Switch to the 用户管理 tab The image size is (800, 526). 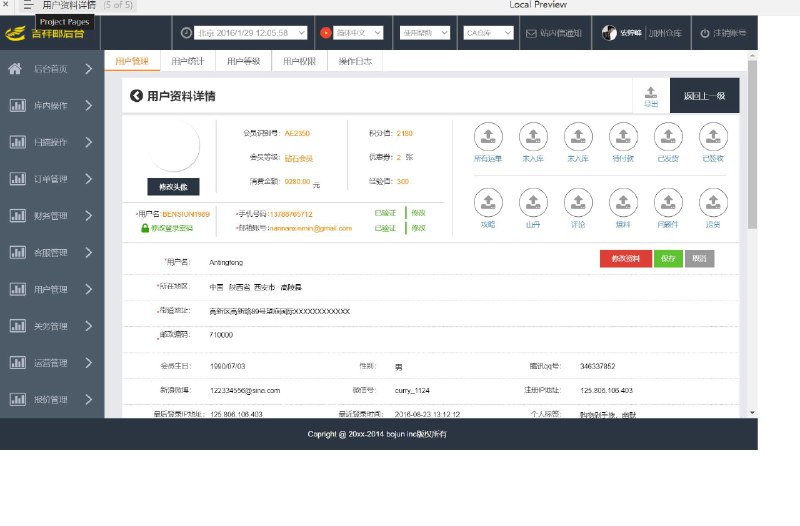(132, 61)
